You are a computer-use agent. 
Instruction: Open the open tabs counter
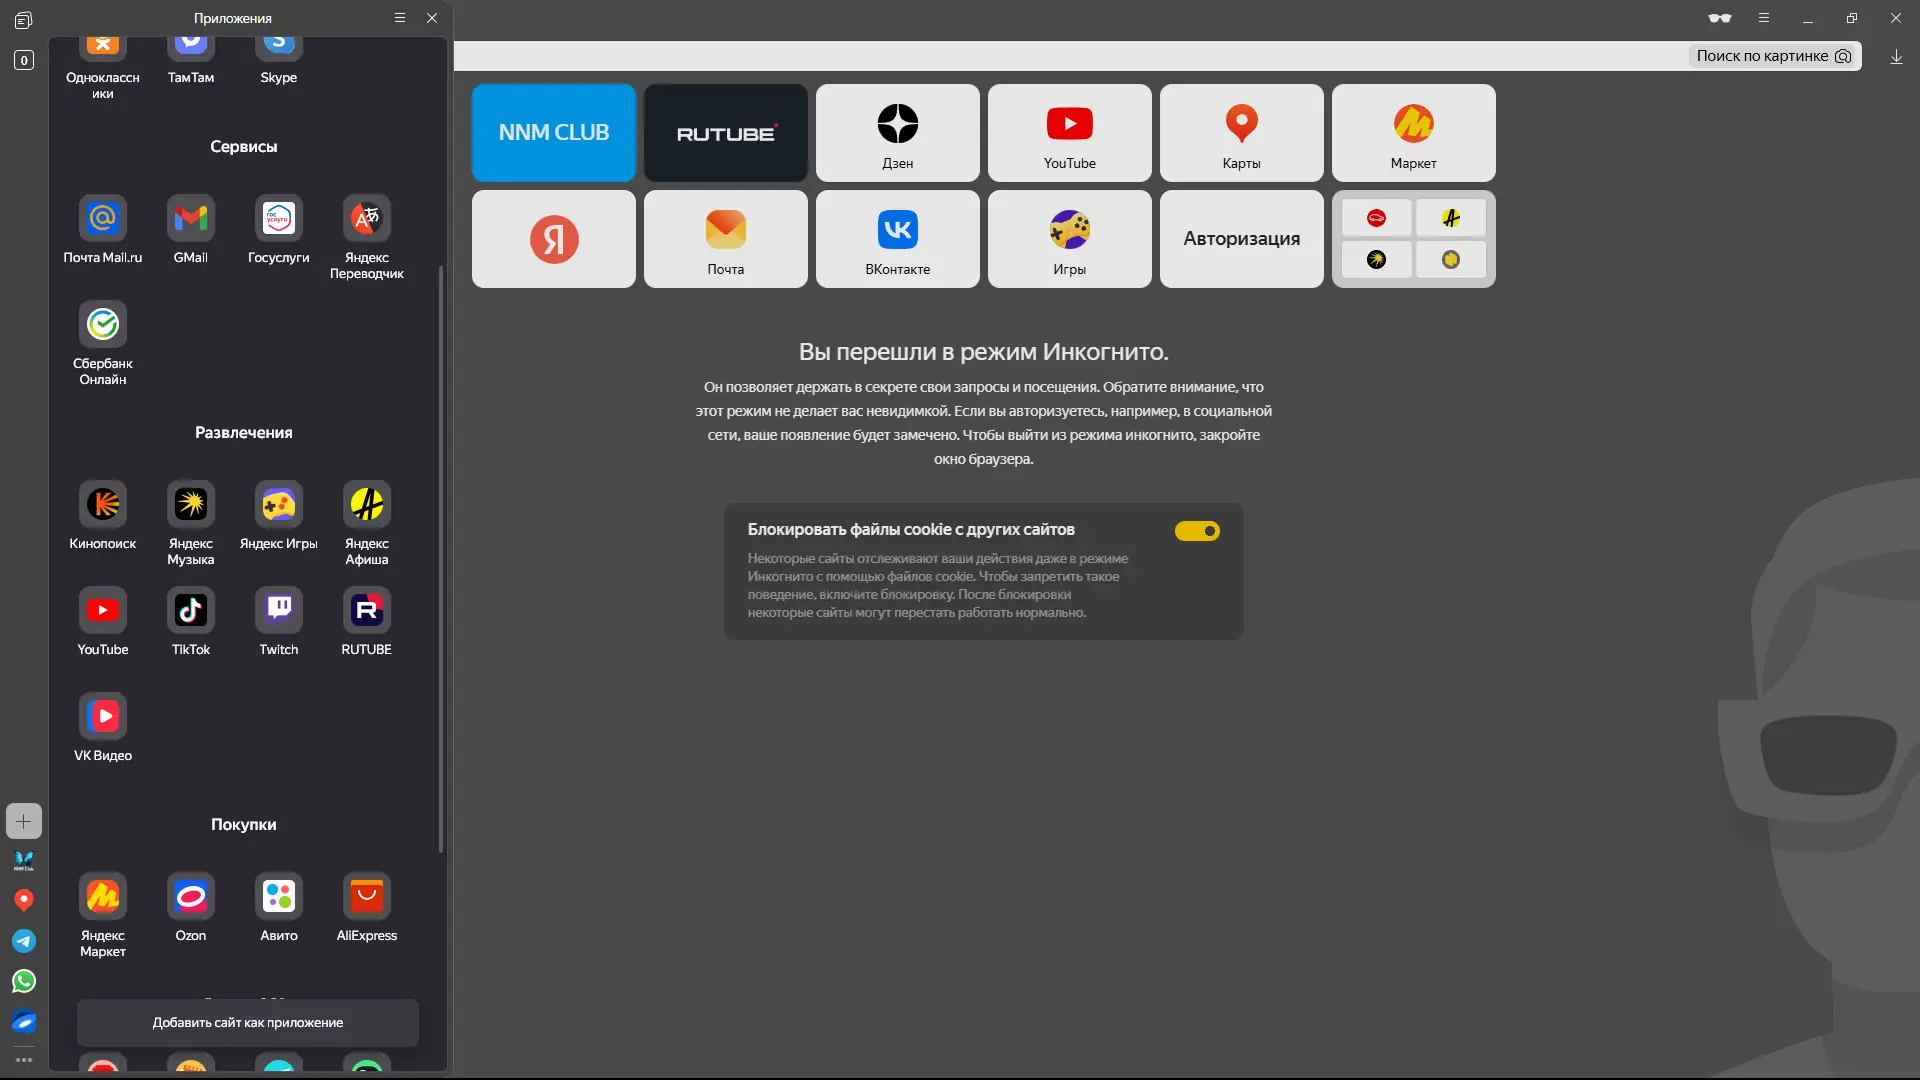(24, 60)
